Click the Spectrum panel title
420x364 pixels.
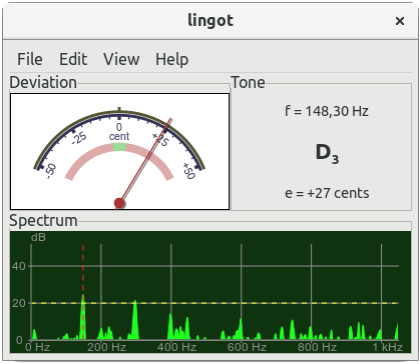43,221
